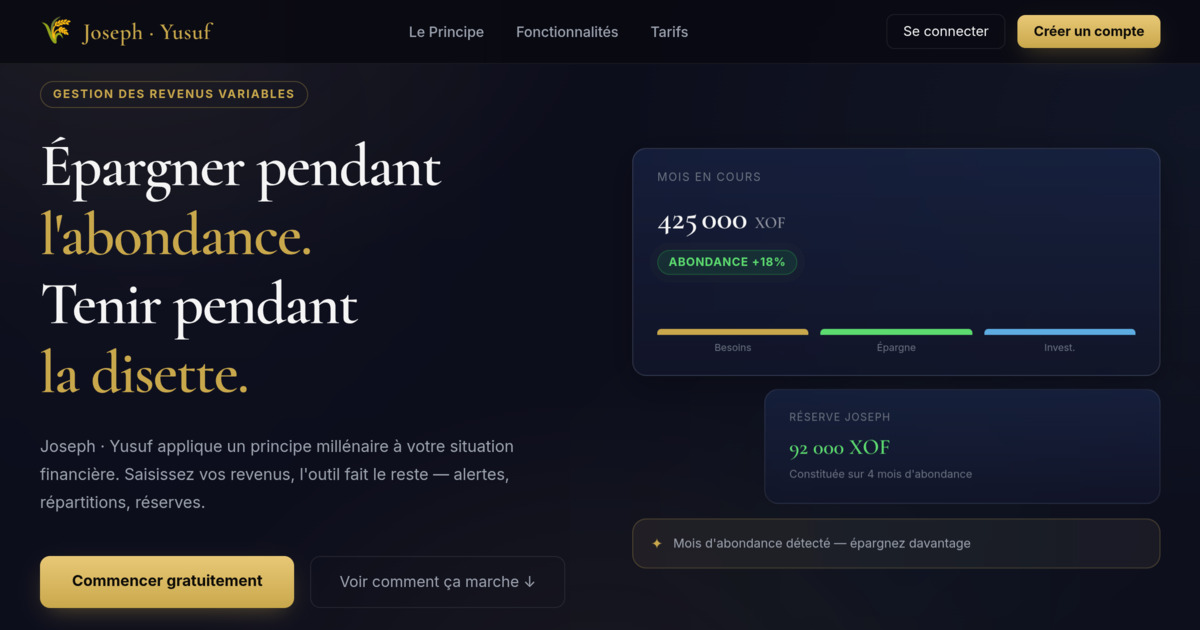1200x630 pixels.
Task: Click the 92 000 XOF reserve amount
Action: pyautogui.click(x=839, y=448)
